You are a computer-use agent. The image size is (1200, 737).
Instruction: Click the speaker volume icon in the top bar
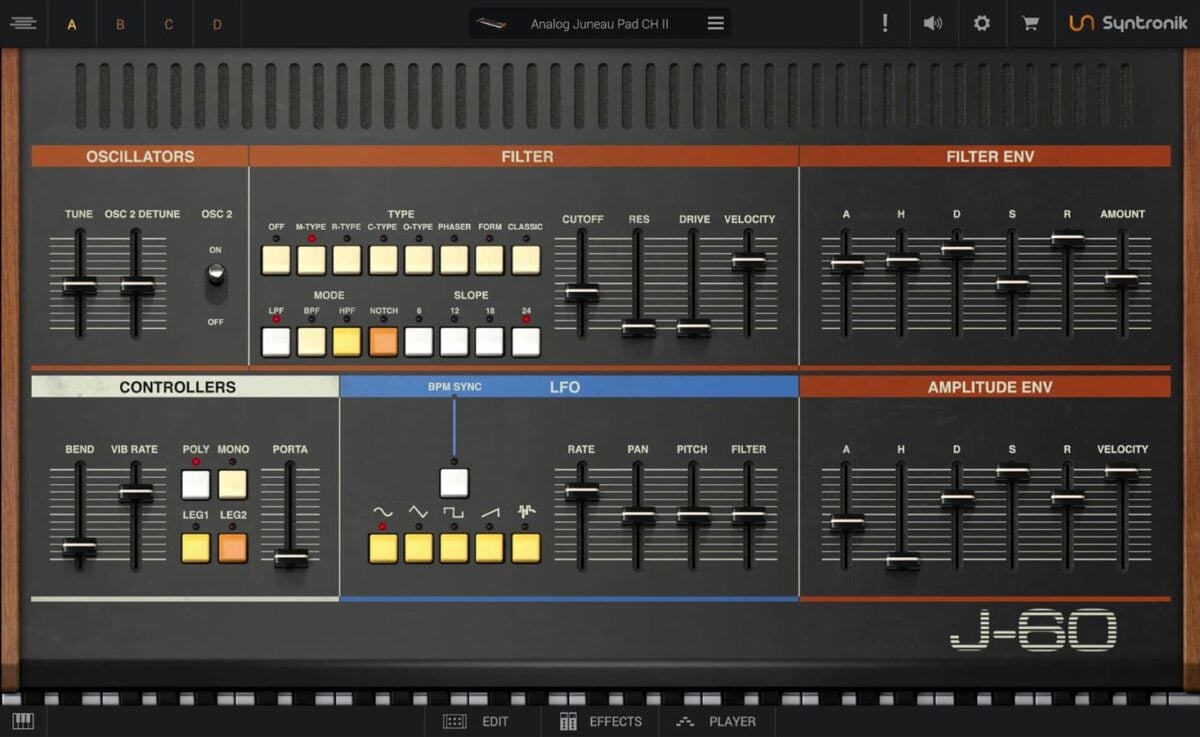[933, 23]
